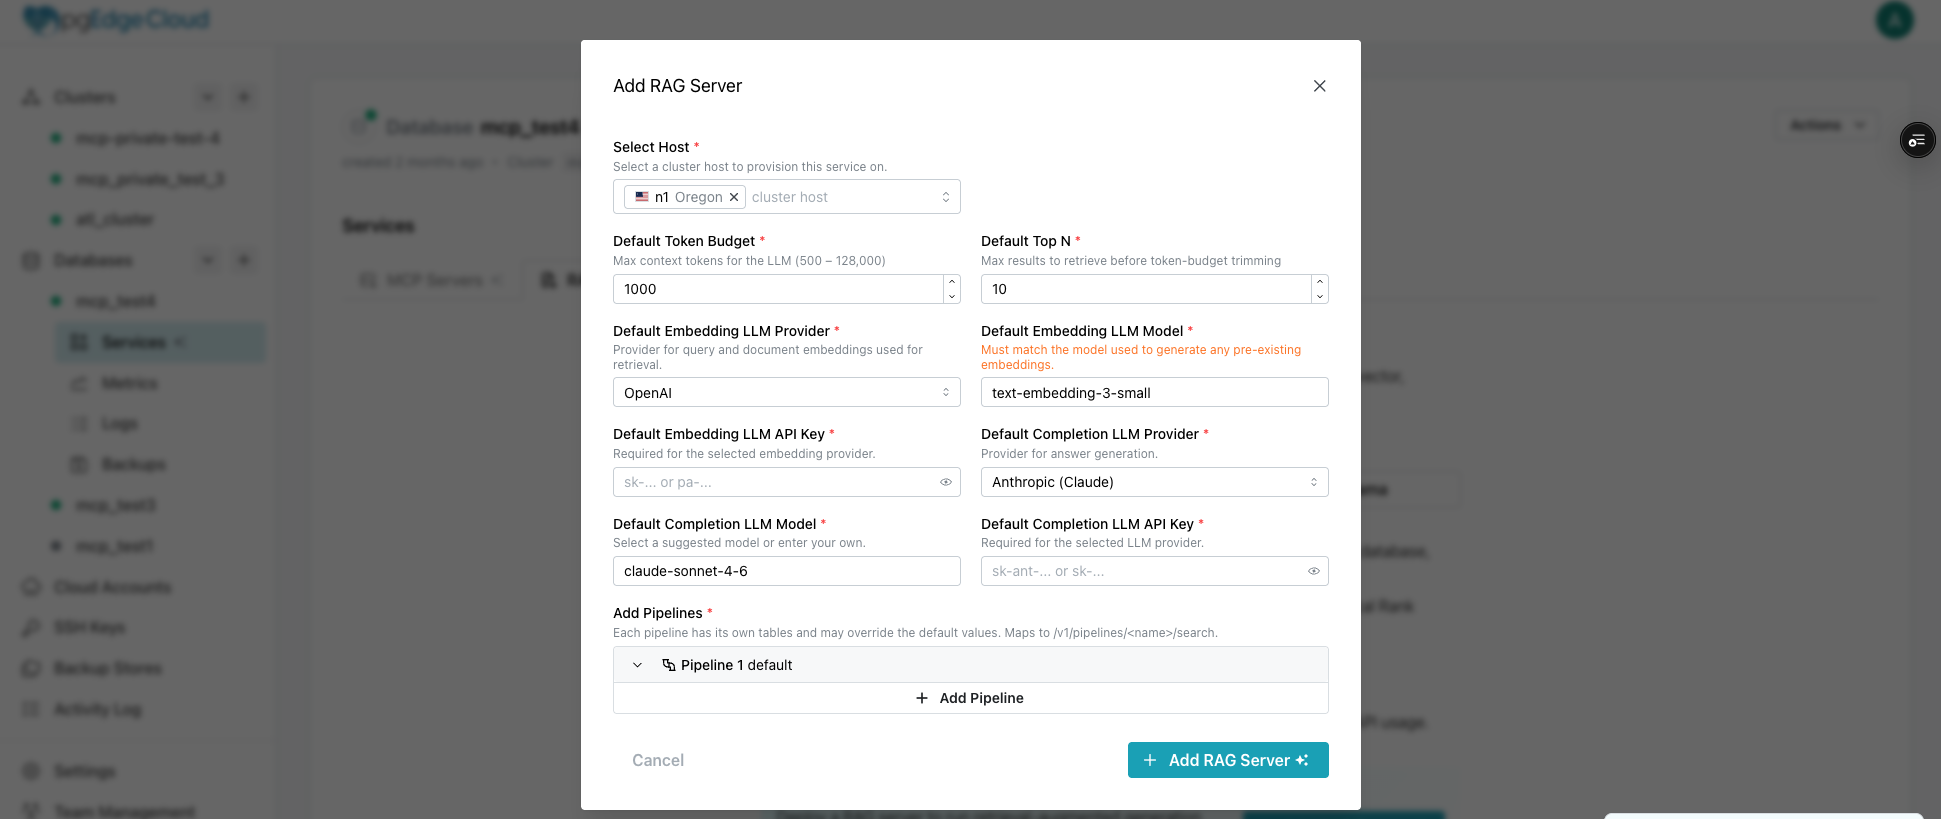This screenshot has height=819, width=1941.
Task: Decrease the Default Top N value
Action: tap(1320, 296)
